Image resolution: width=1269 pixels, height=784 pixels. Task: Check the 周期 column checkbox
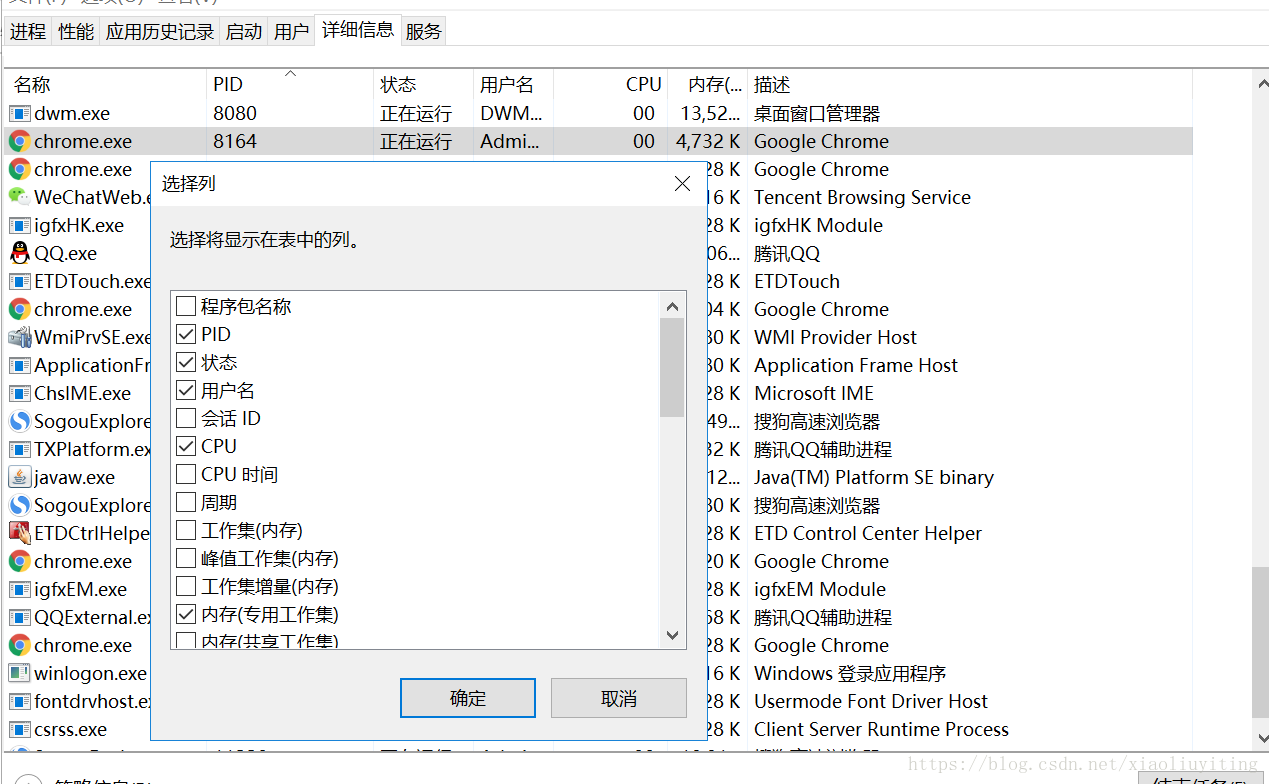pyautogui.click(x=186, y=502)
